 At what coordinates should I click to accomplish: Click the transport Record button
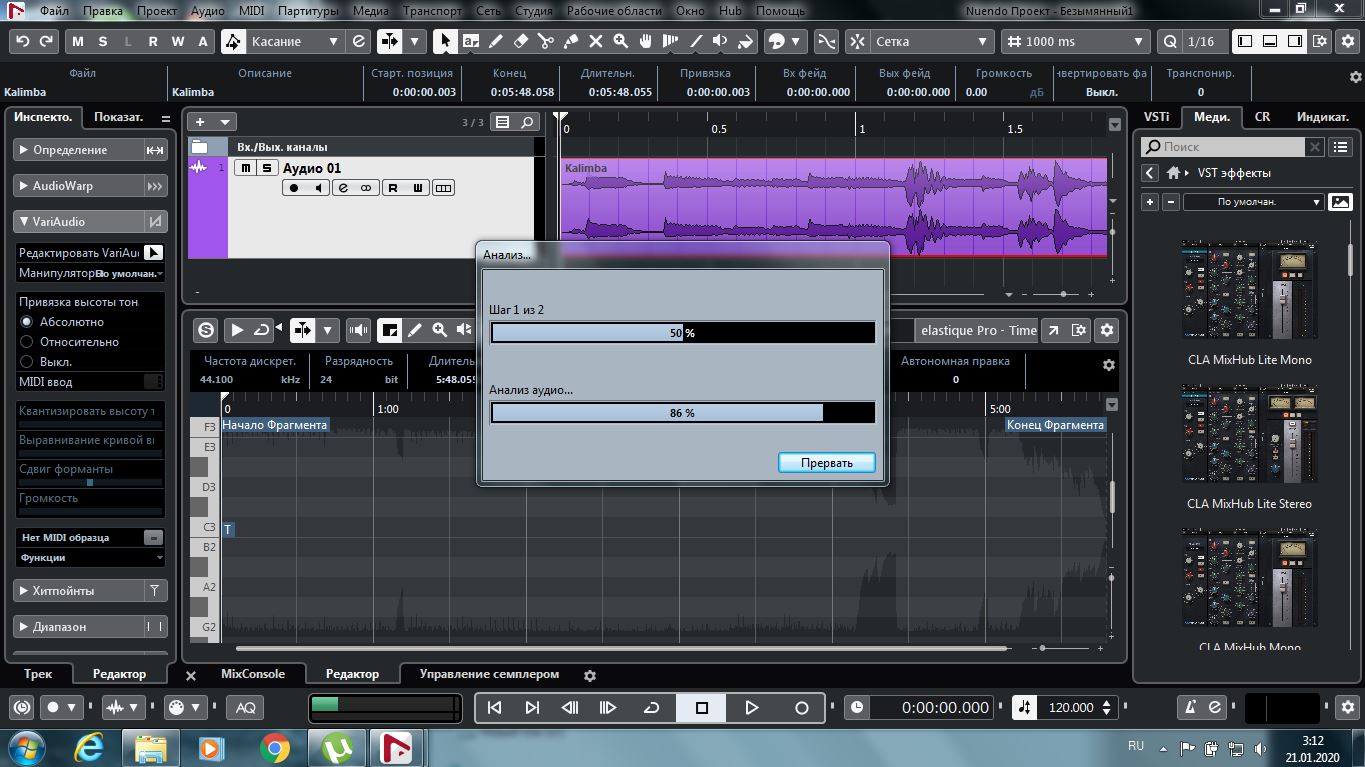(801, 707)
